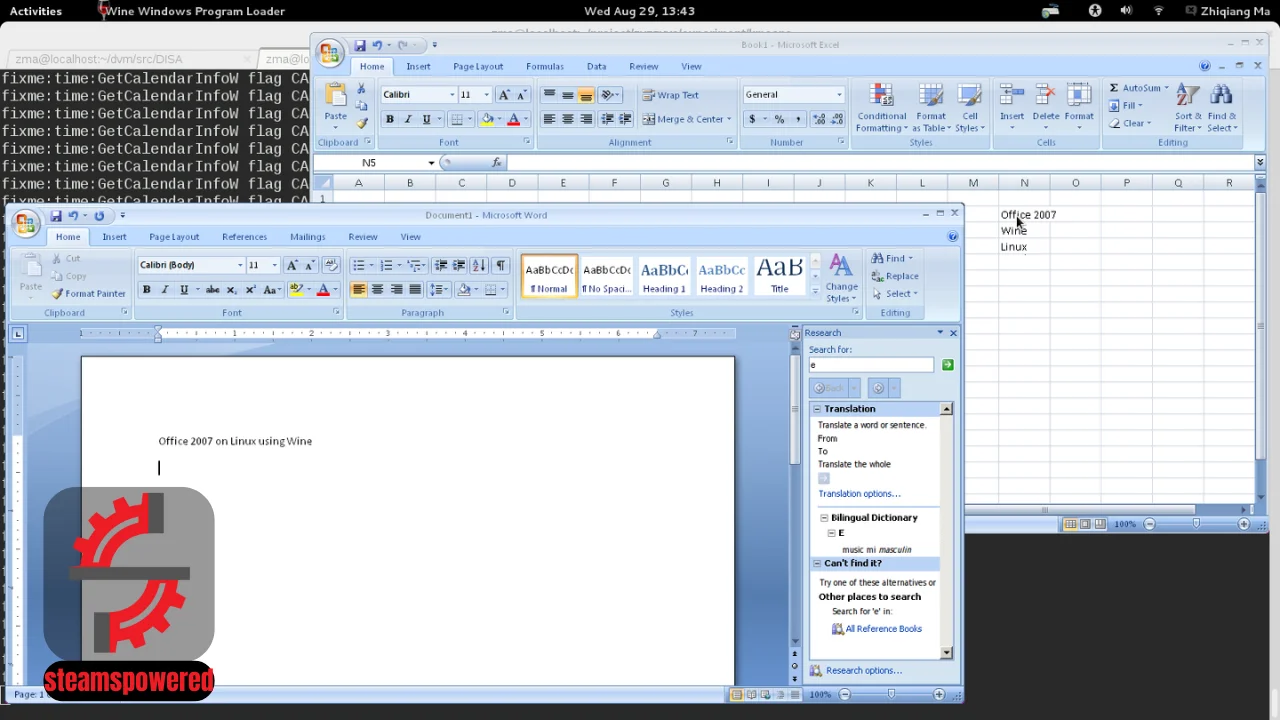
Task: Open Word's Page Layout tab
Action: point(174,237)
